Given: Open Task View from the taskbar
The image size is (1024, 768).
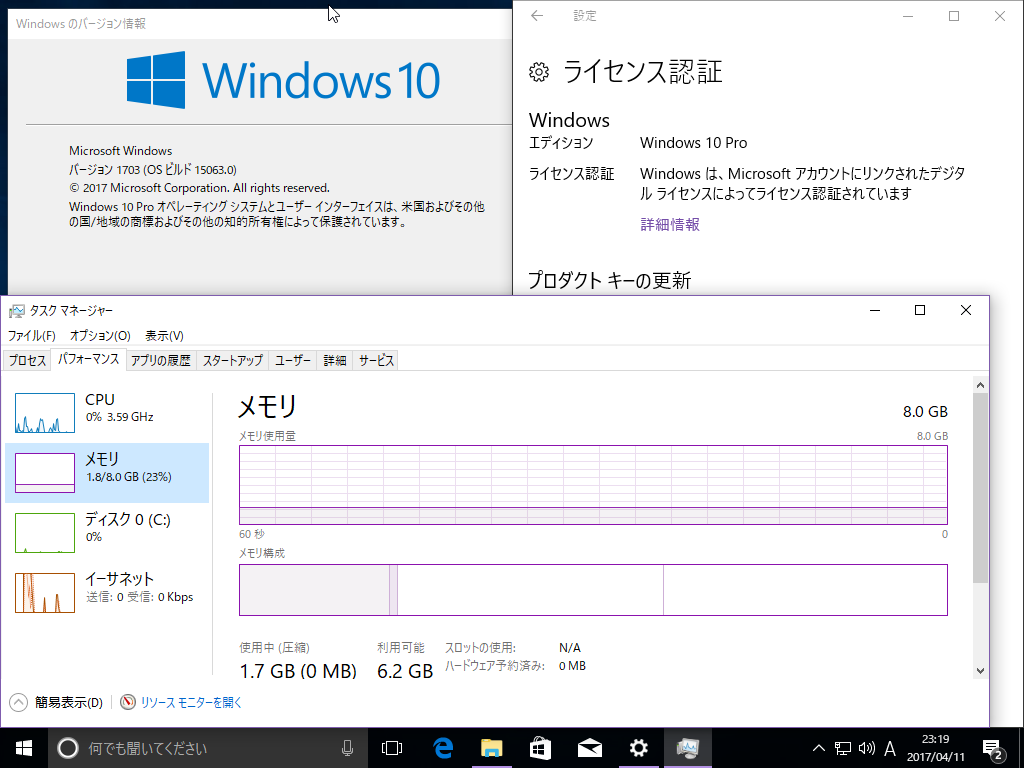Looking at the screenshot, I should click(391, 747).
